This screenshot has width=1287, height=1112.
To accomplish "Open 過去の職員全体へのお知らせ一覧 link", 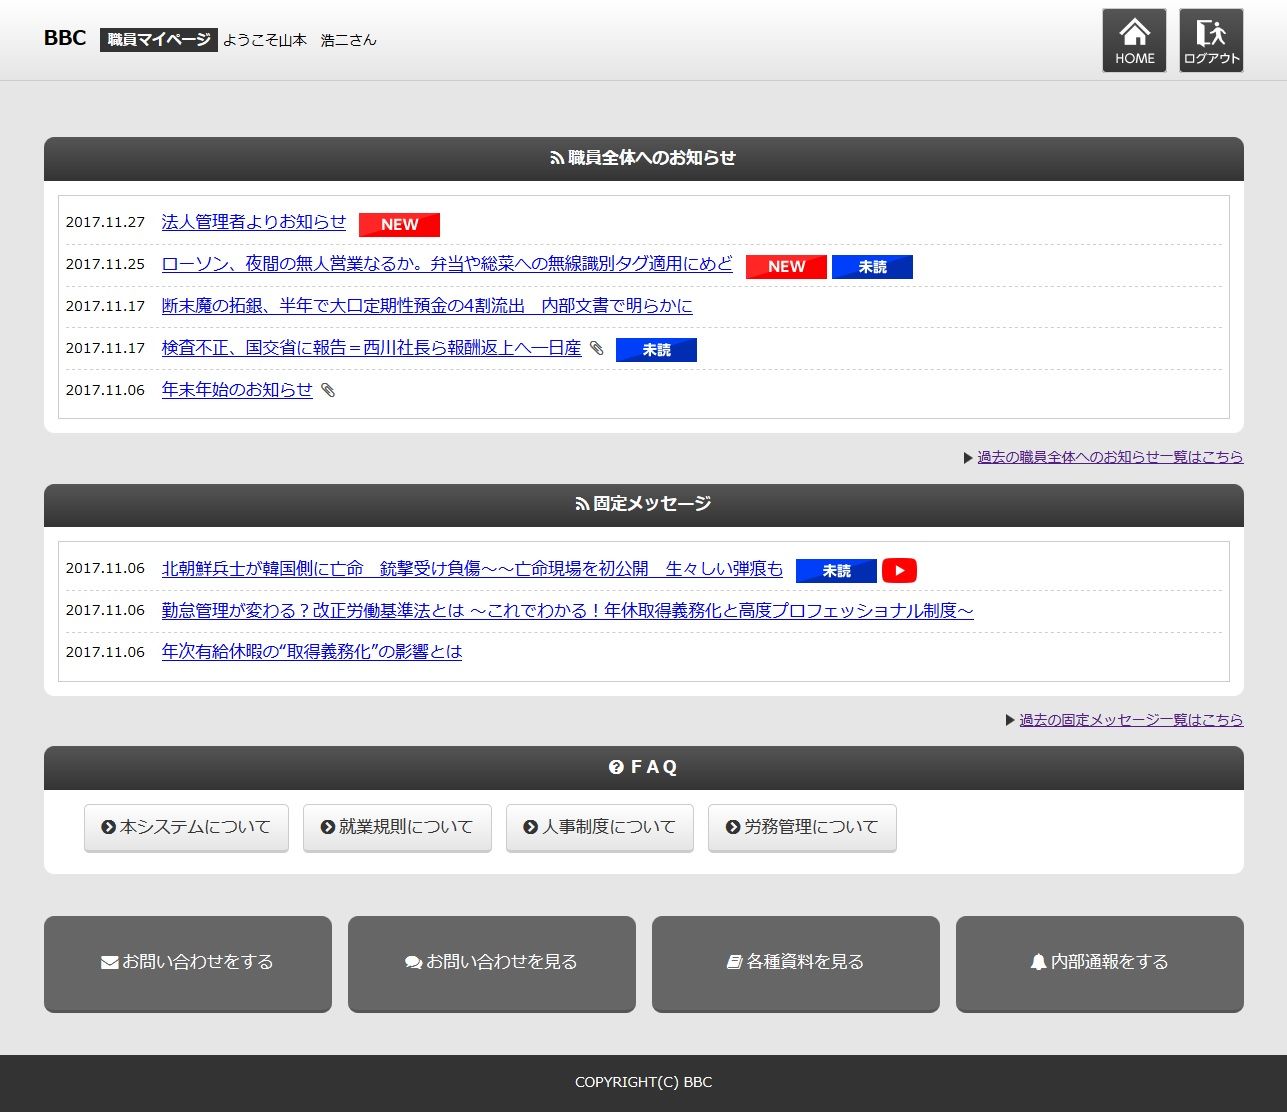I will coord(1110,457).
